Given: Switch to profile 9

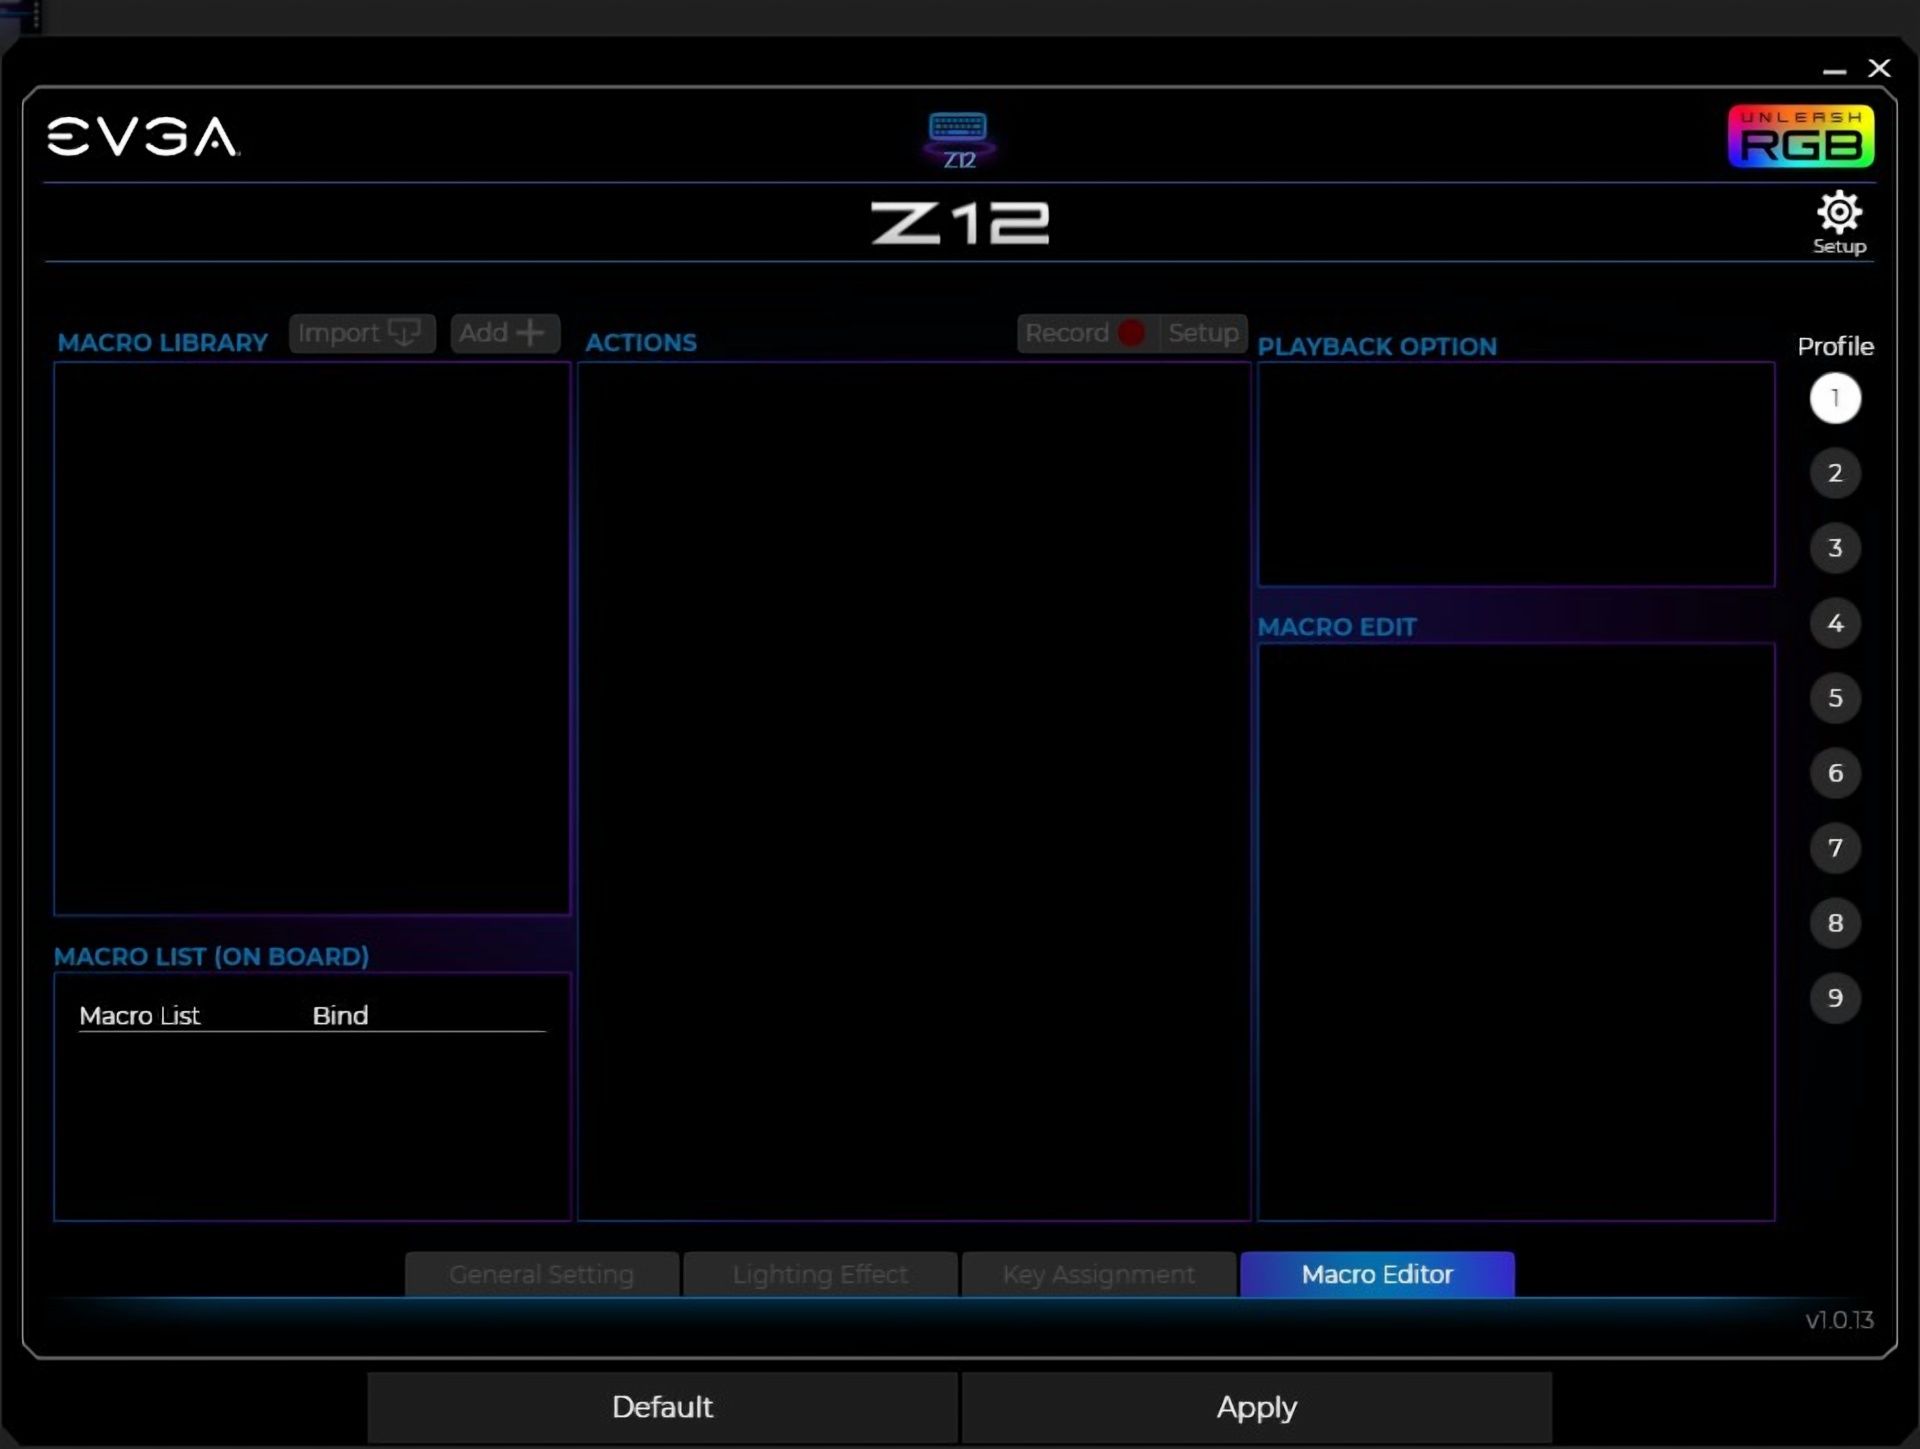Looking at the screenshot, I should coord(1835,998).
